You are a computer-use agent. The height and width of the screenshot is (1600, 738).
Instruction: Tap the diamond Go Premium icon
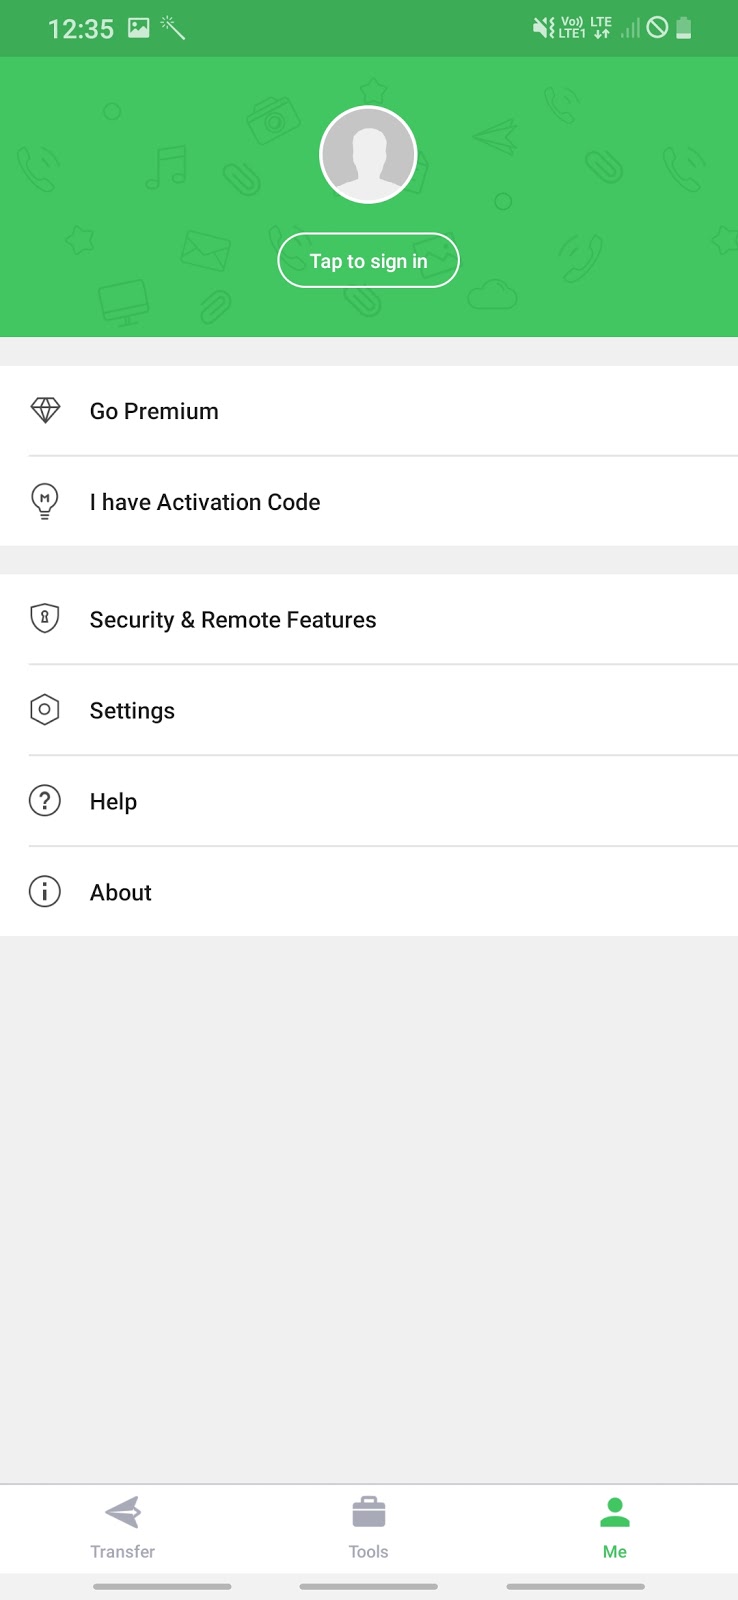(45, 411)
